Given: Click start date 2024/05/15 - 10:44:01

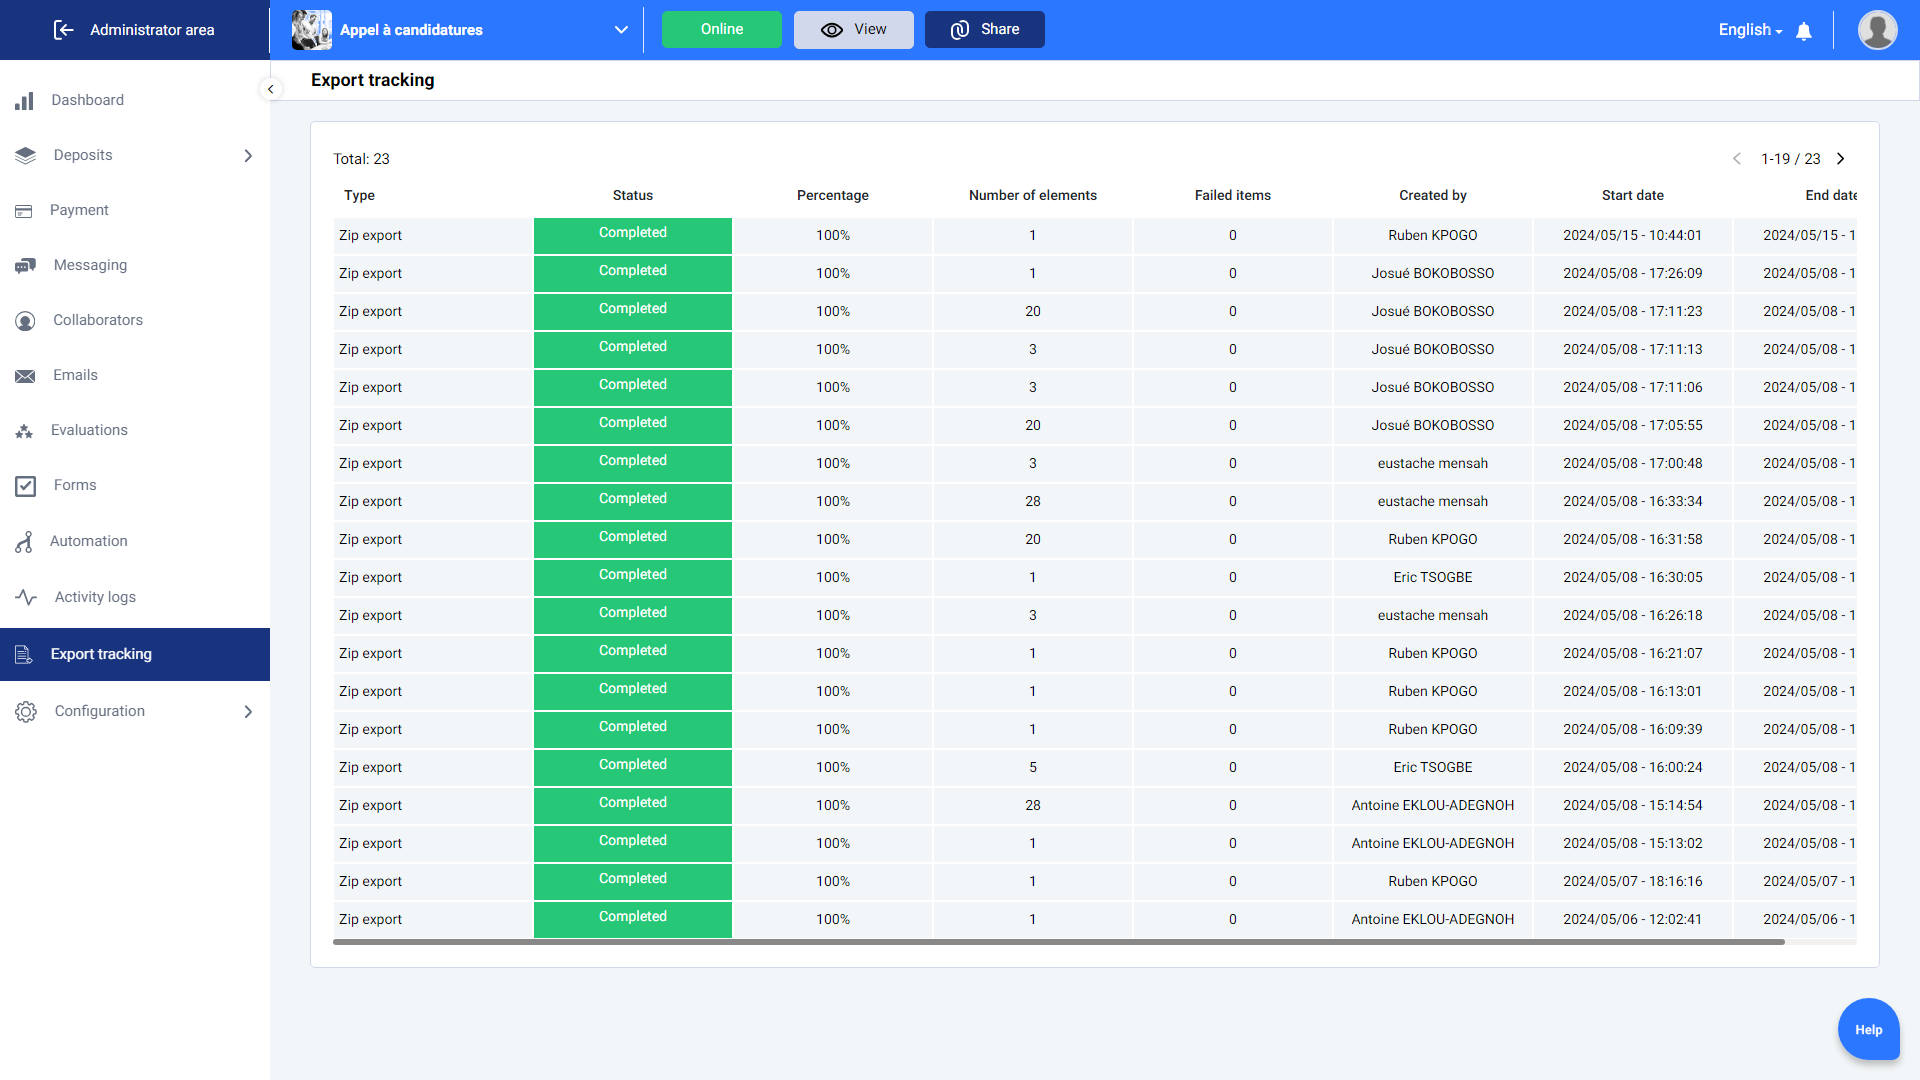Looking at the screenshot, I should pos(1632,236).
